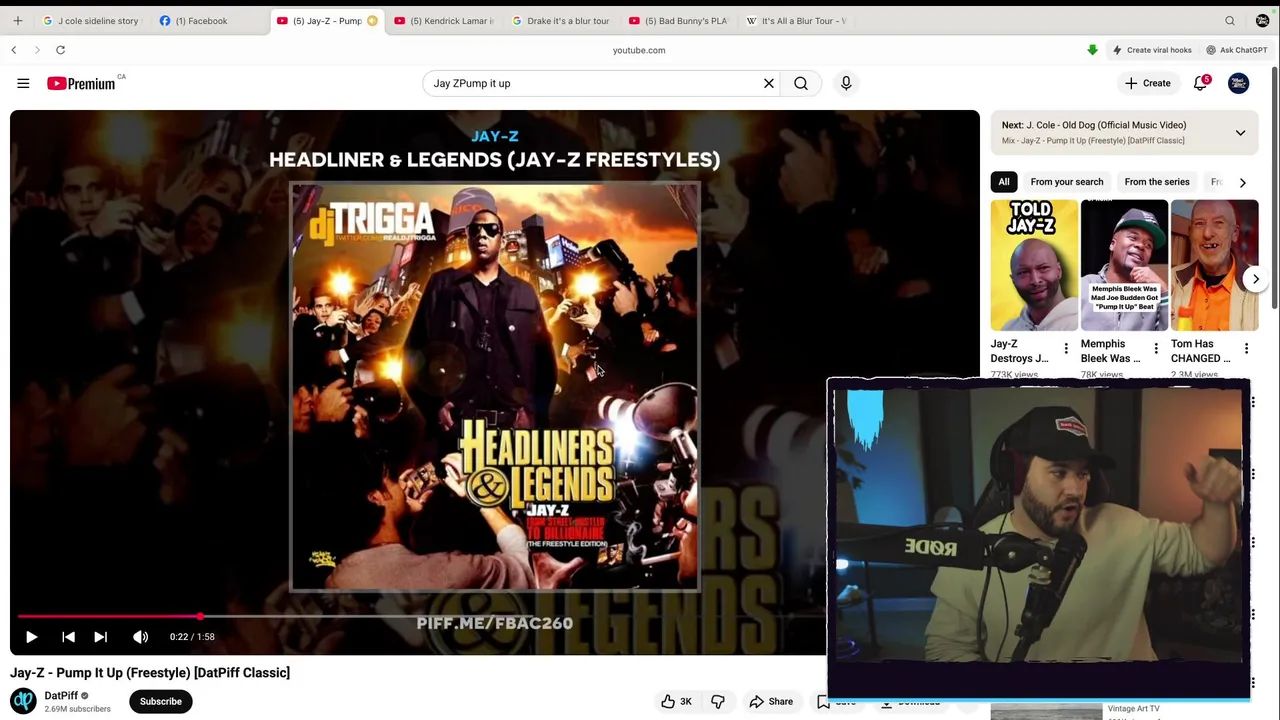The height and width of the screenshot is (720, 1280).
Task: Open the Create upload menu
Action: [1147, 83]
